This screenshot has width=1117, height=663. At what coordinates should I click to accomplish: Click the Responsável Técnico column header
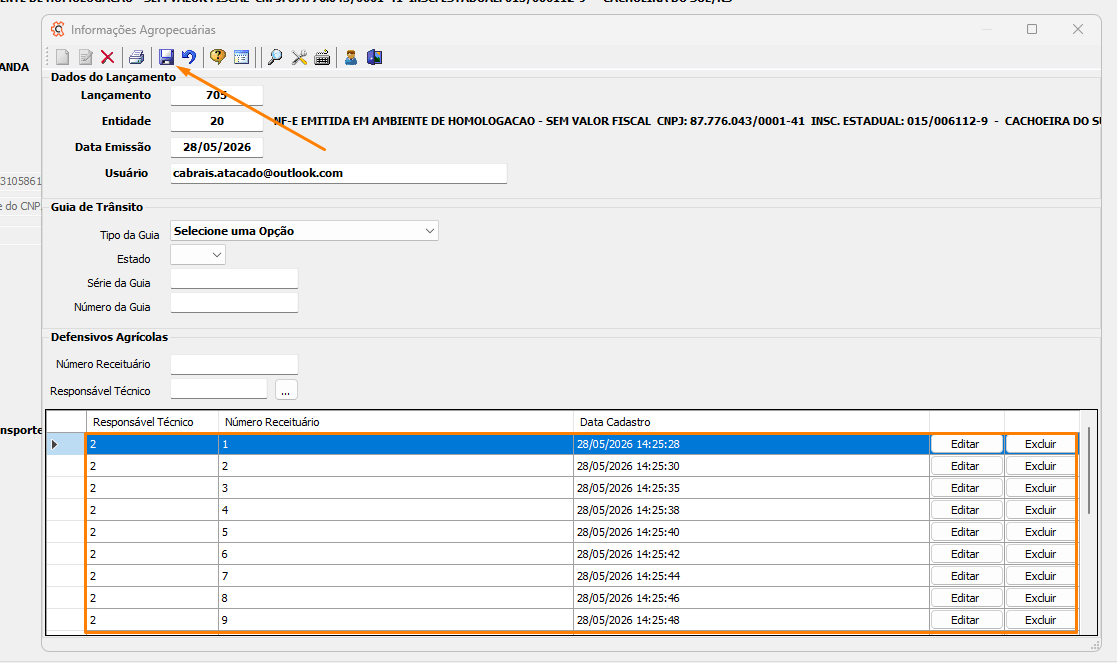click(152, 422)
